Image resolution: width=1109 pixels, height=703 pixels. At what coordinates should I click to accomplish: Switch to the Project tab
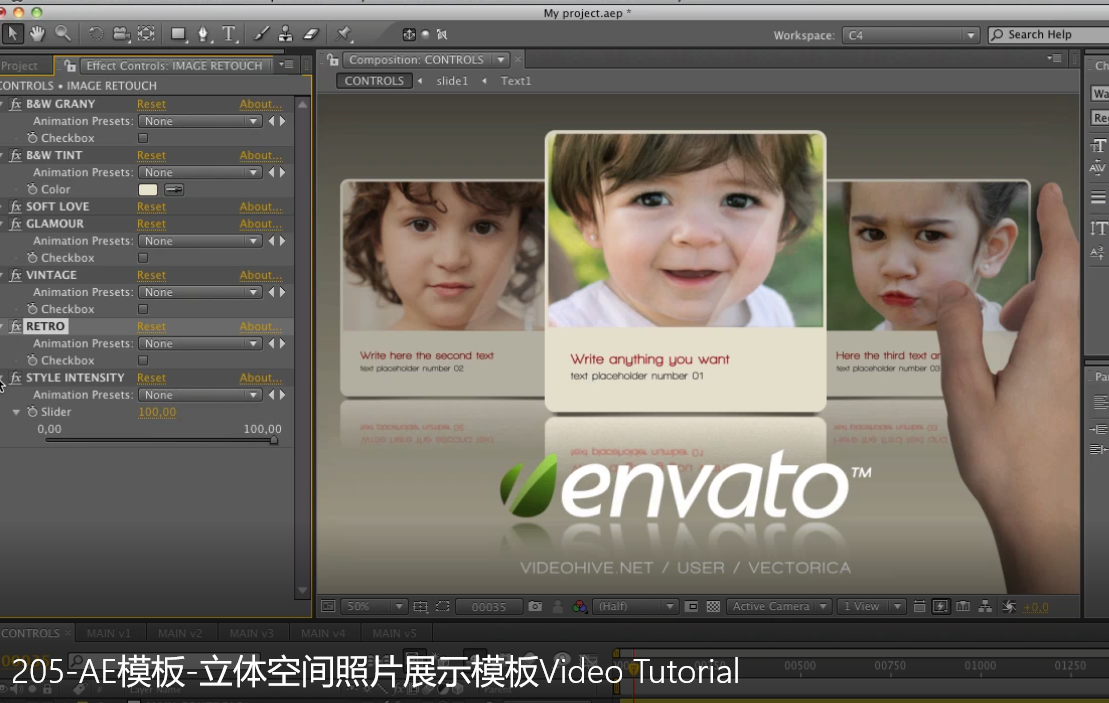tap(20, 66)
